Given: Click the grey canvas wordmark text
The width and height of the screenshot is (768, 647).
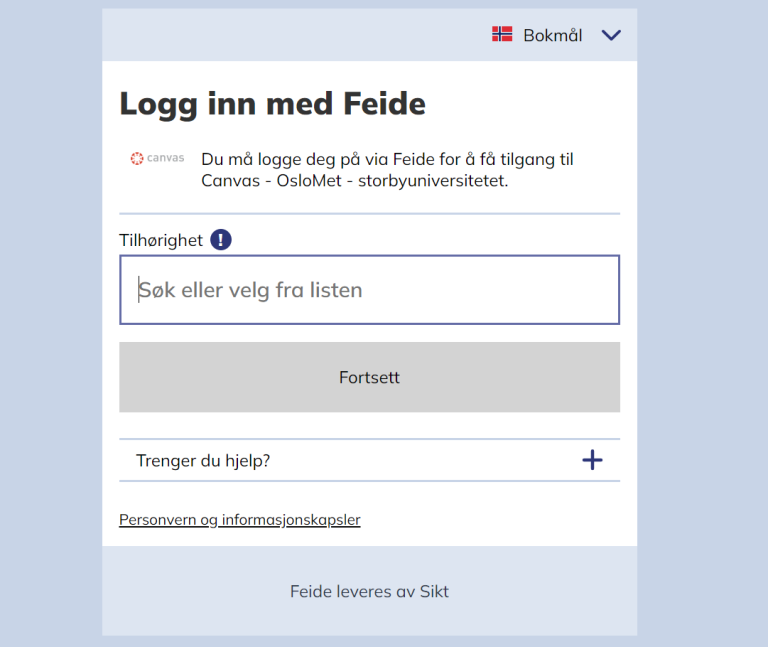Looking at the screenshot, I should click(x=166, y=158).
